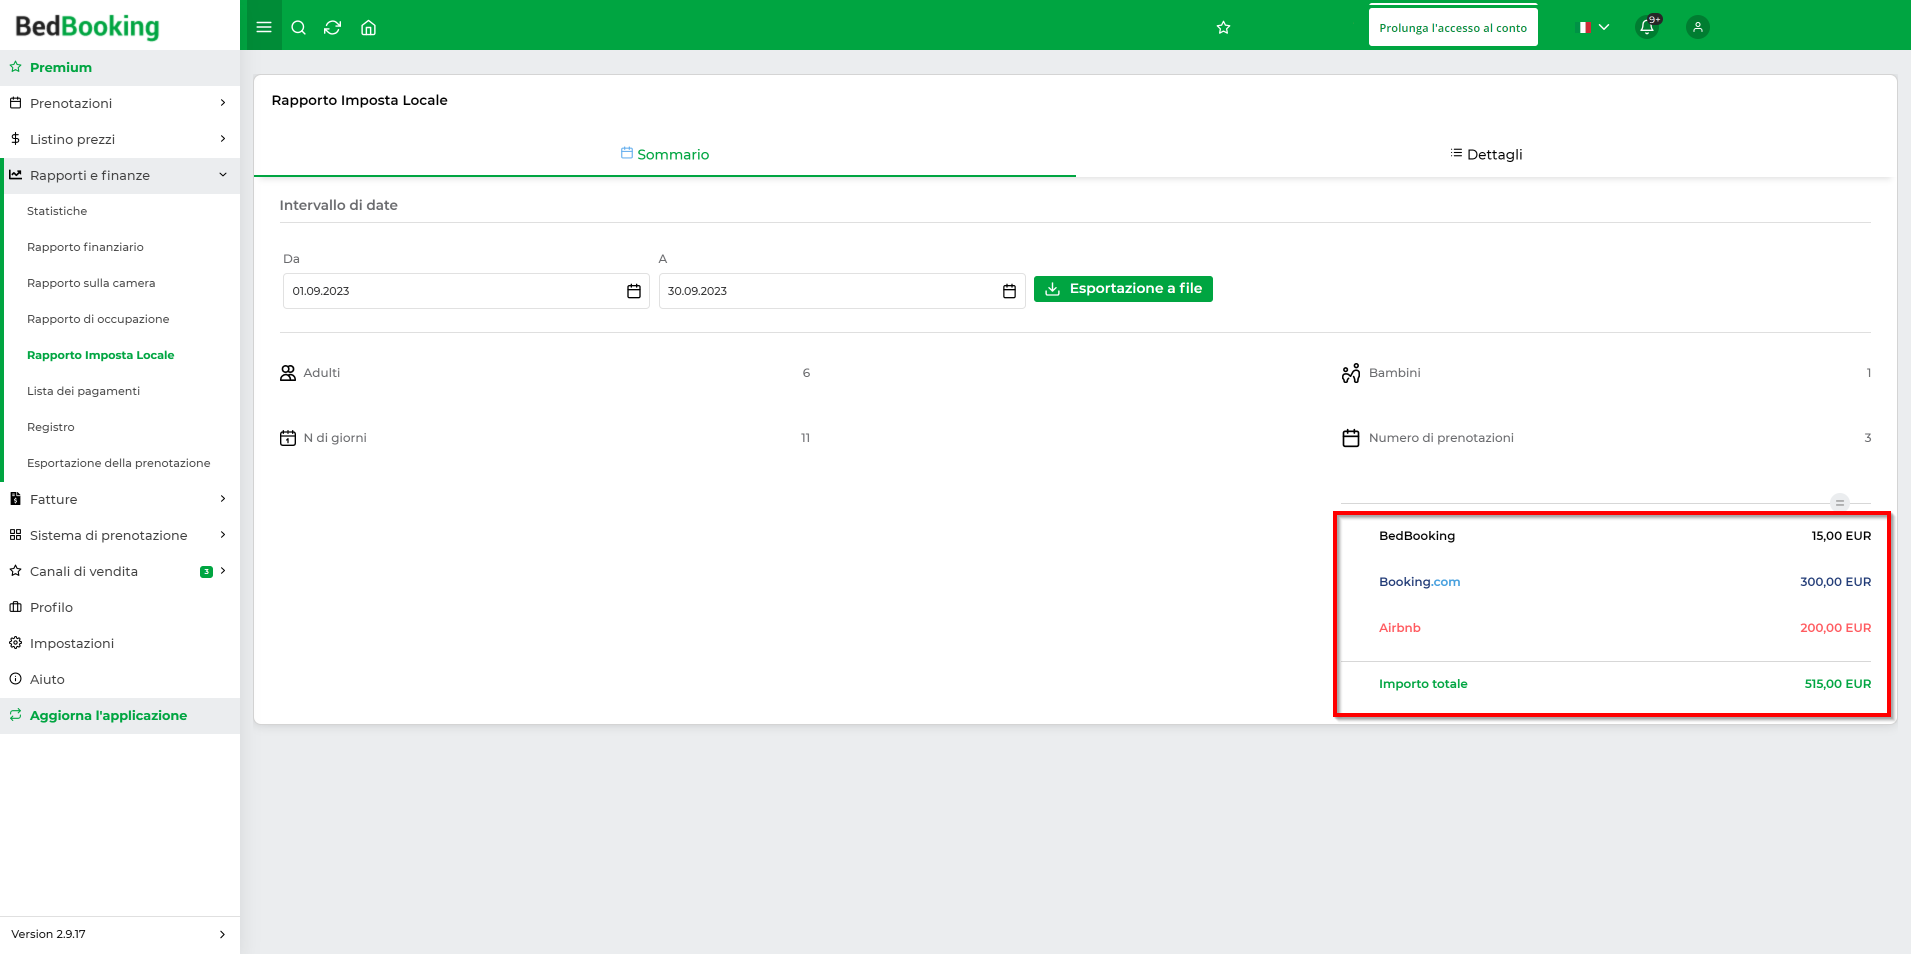Click the Bambini children icon
This screenshot has width=1911, height=954.
click(x=1351, y=373)
